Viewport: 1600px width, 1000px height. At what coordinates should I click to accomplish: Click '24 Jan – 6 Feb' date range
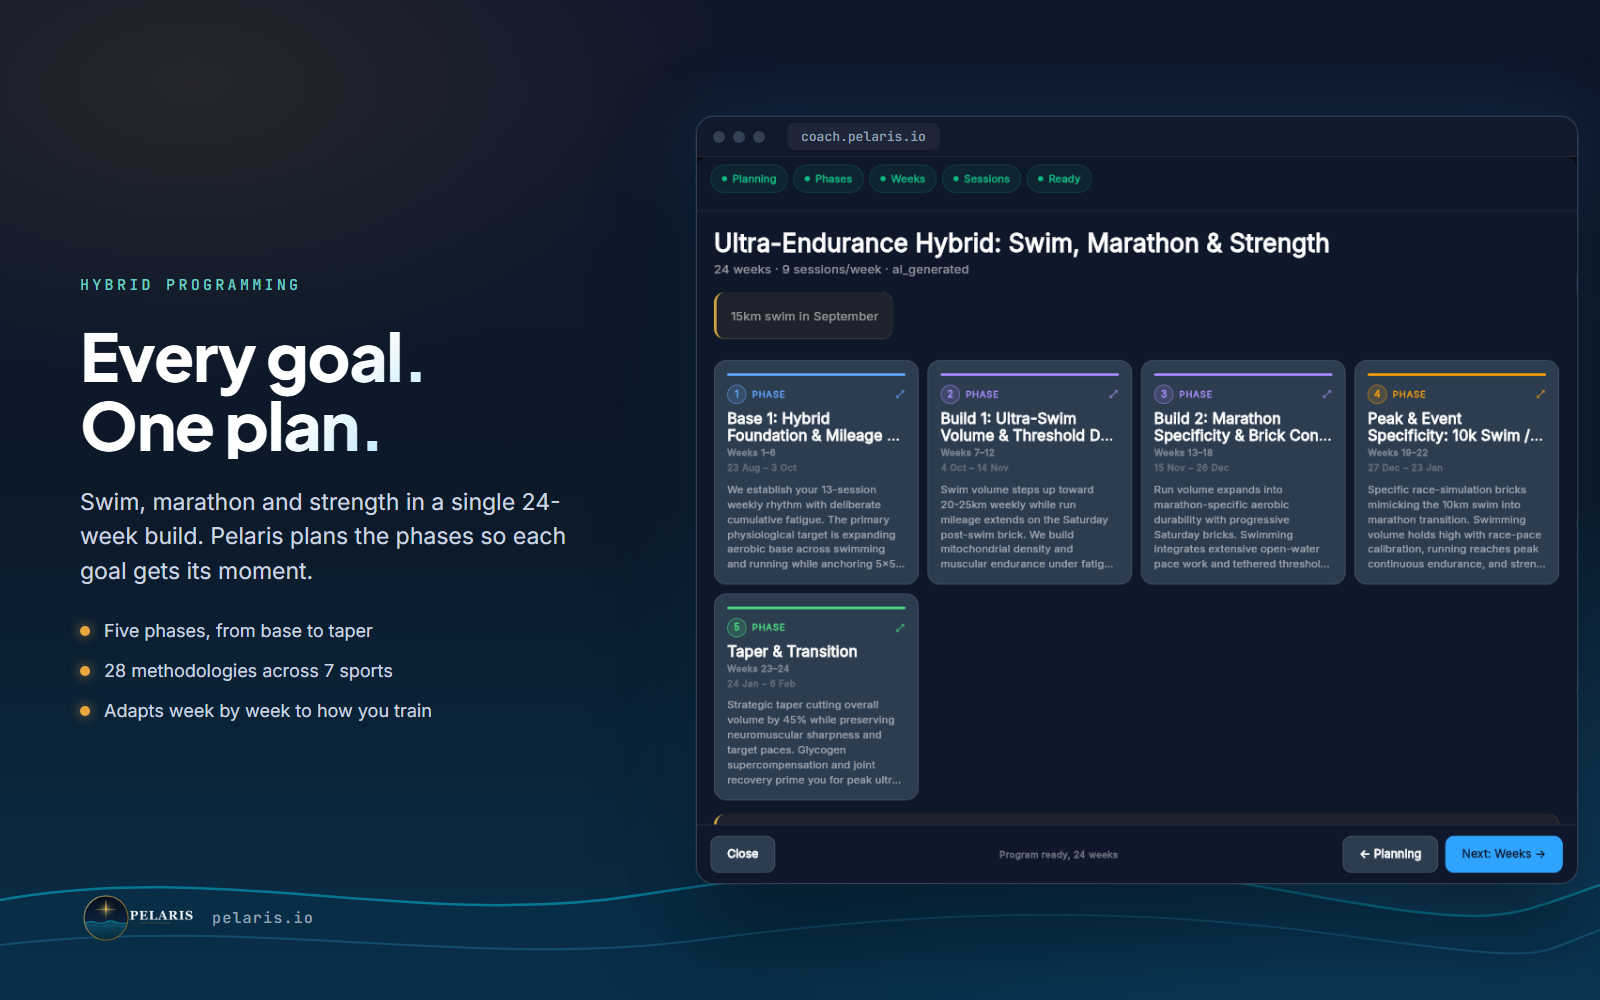[761, 684]
